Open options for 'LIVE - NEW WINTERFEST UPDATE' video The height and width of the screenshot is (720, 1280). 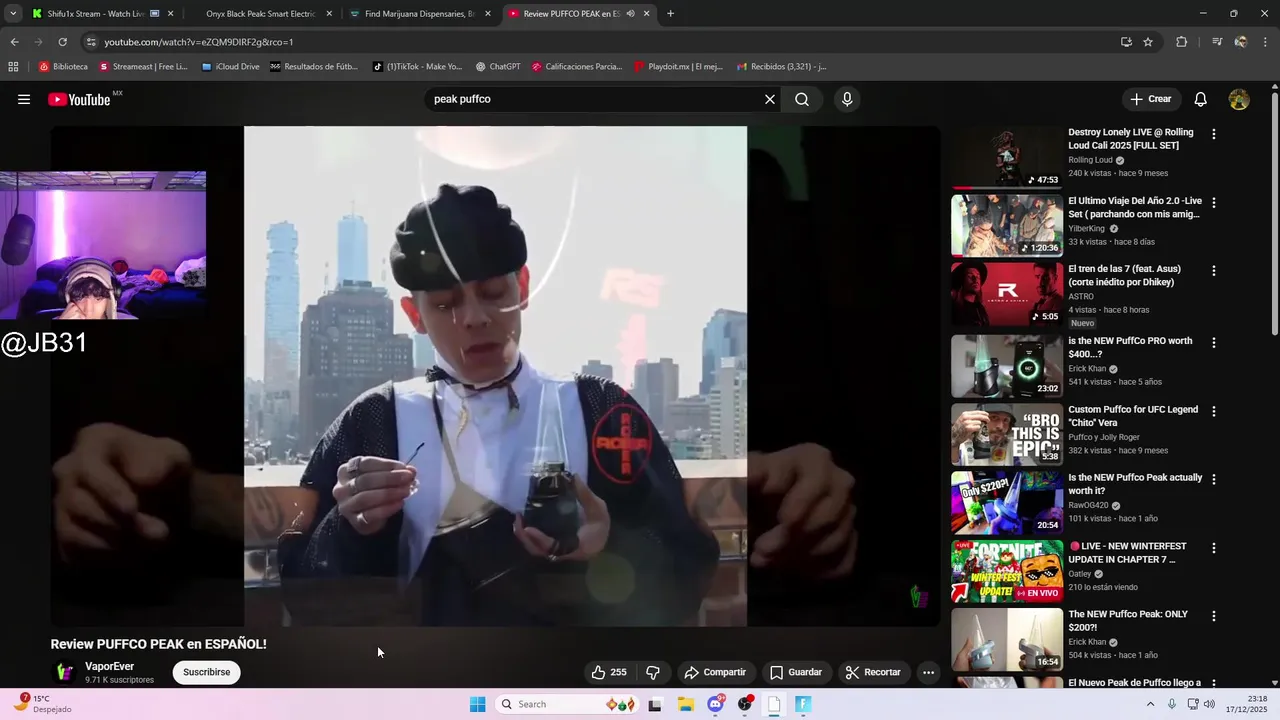pos(1214,548)
